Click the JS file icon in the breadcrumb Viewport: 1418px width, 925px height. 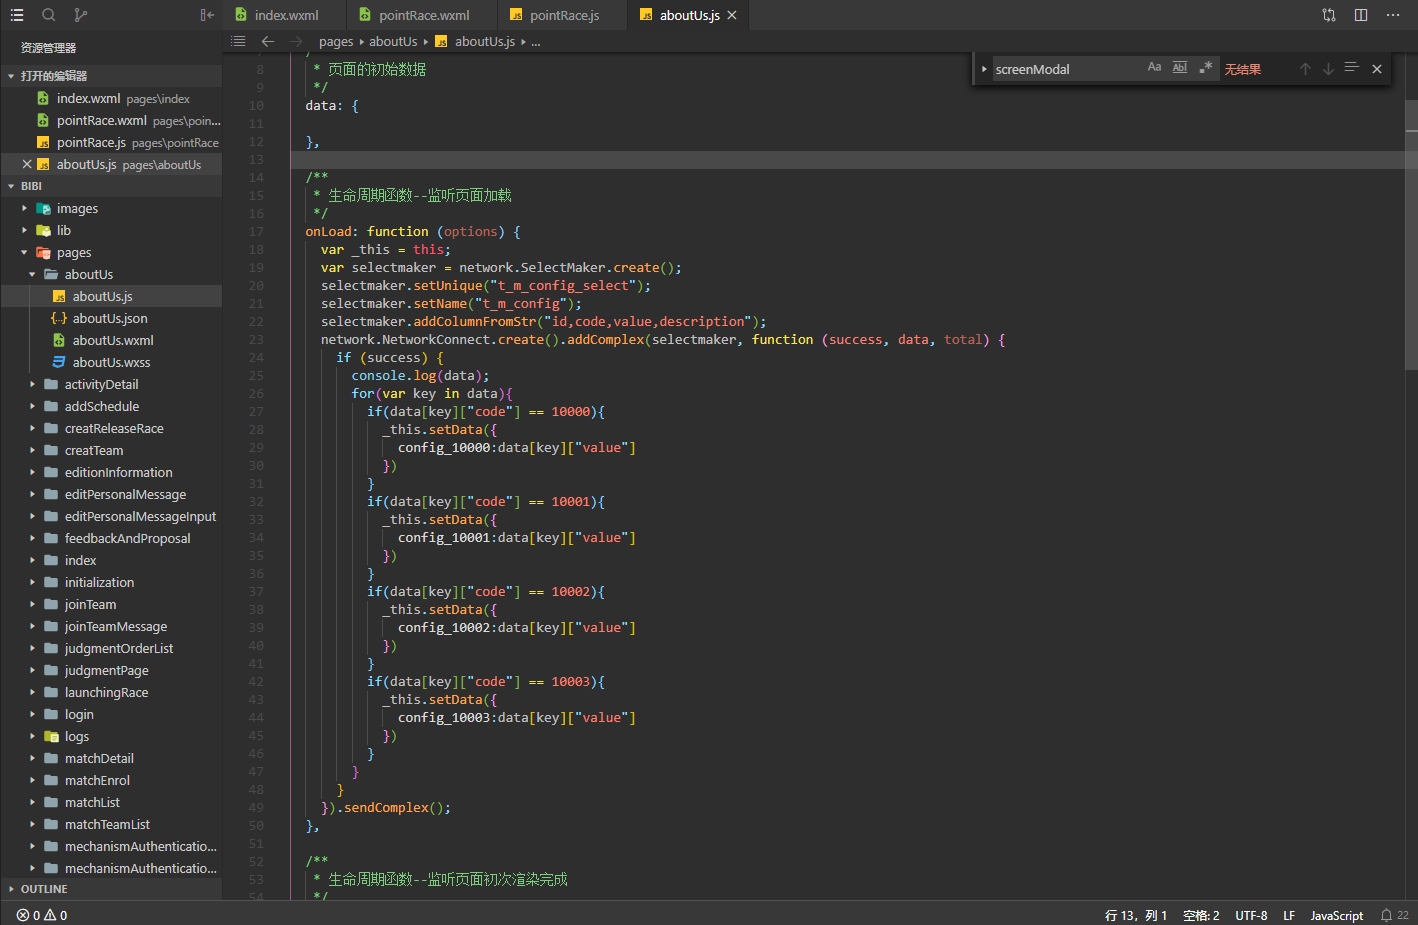pos(441,41)
